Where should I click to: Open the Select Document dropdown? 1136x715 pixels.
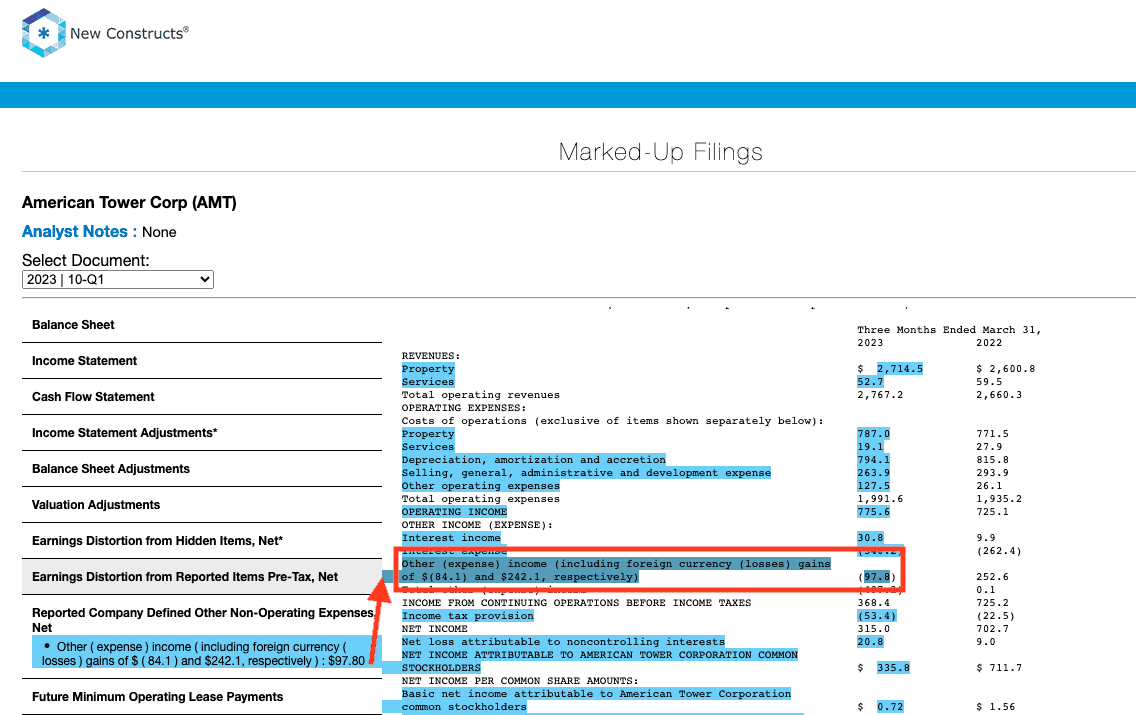click(x=118, y=280)
